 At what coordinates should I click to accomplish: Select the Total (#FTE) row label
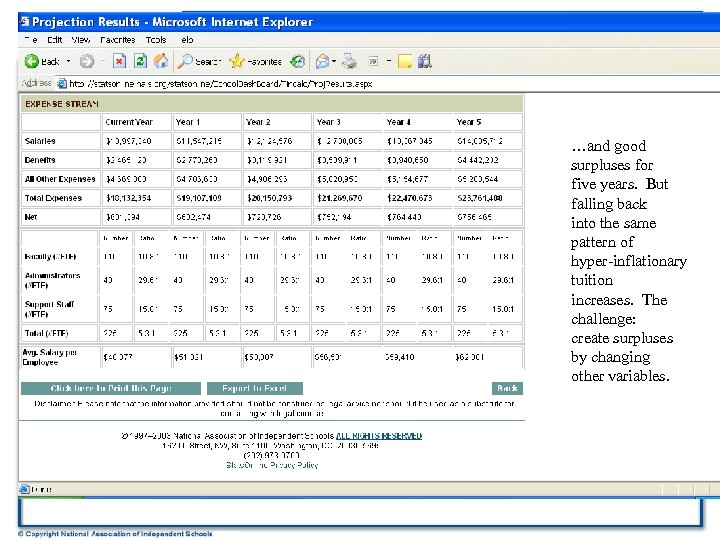click(x=46, y=333)
